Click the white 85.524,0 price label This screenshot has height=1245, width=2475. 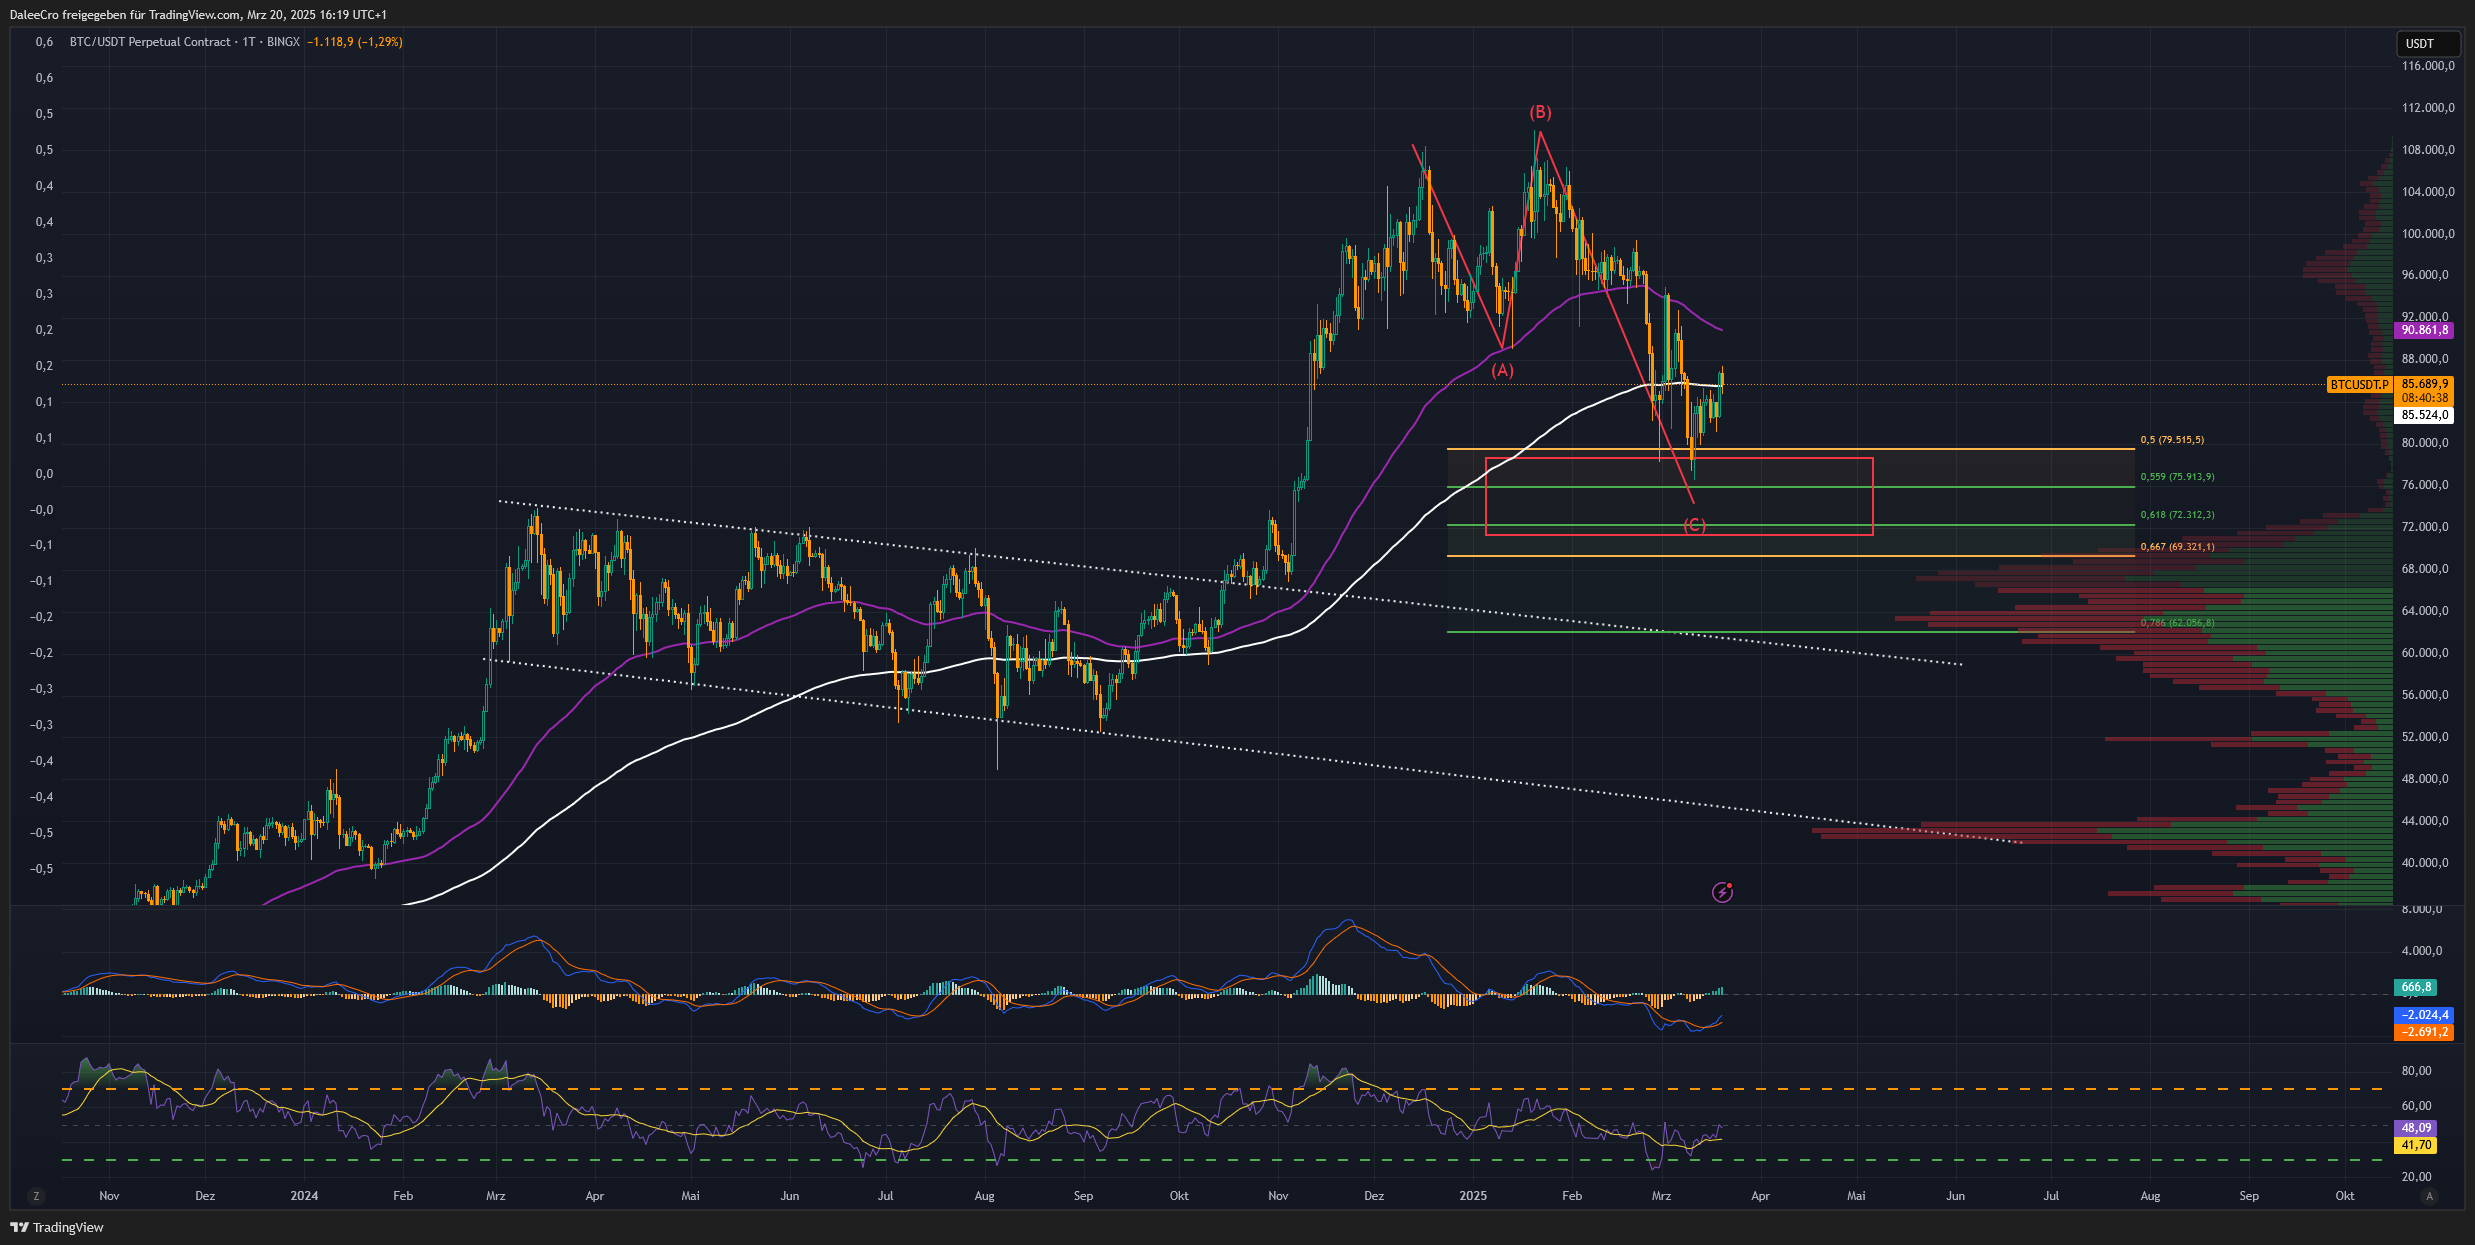pos(2424,415)
